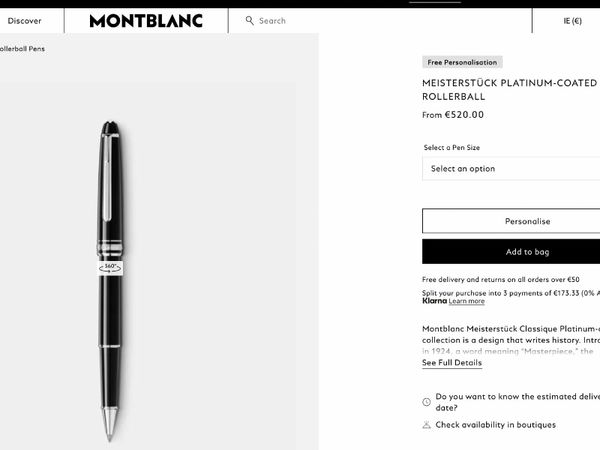Open the 360° view icon on pen

click(110, 268)
